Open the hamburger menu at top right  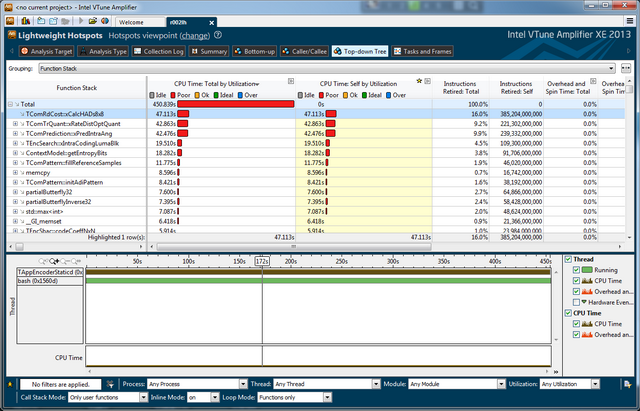pos(630,21)
